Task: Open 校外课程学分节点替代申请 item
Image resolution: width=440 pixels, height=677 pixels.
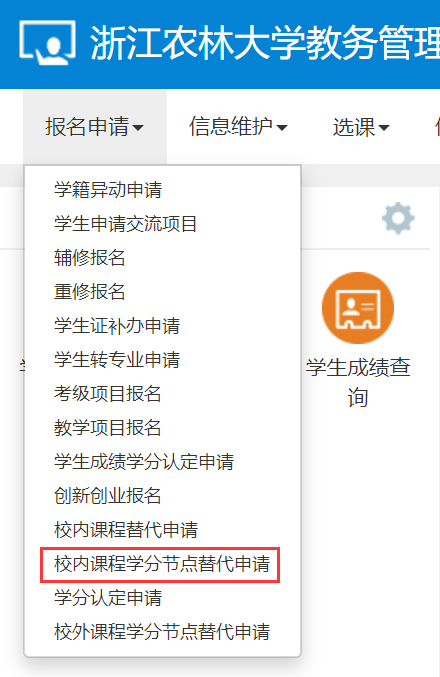Action: pyautogui.click(x=162, y=632)
